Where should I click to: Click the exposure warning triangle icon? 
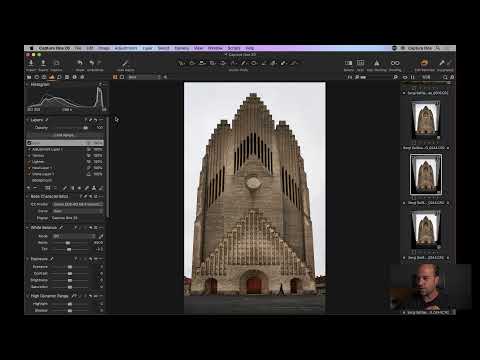(x=377, y=63)
